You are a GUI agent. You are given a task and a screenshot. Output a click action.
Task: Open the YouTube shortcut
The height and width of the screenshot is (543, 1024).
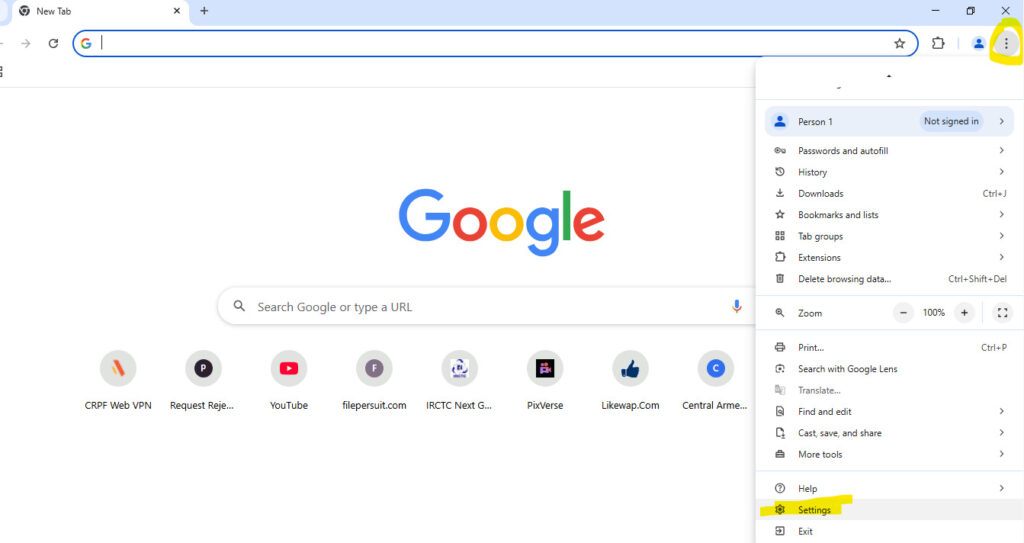tap(289, 380)
